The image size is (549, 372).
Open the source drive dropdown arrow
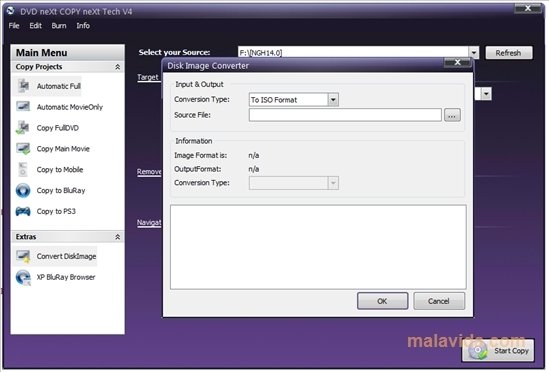pyautogui.click(x=474, y=53)
